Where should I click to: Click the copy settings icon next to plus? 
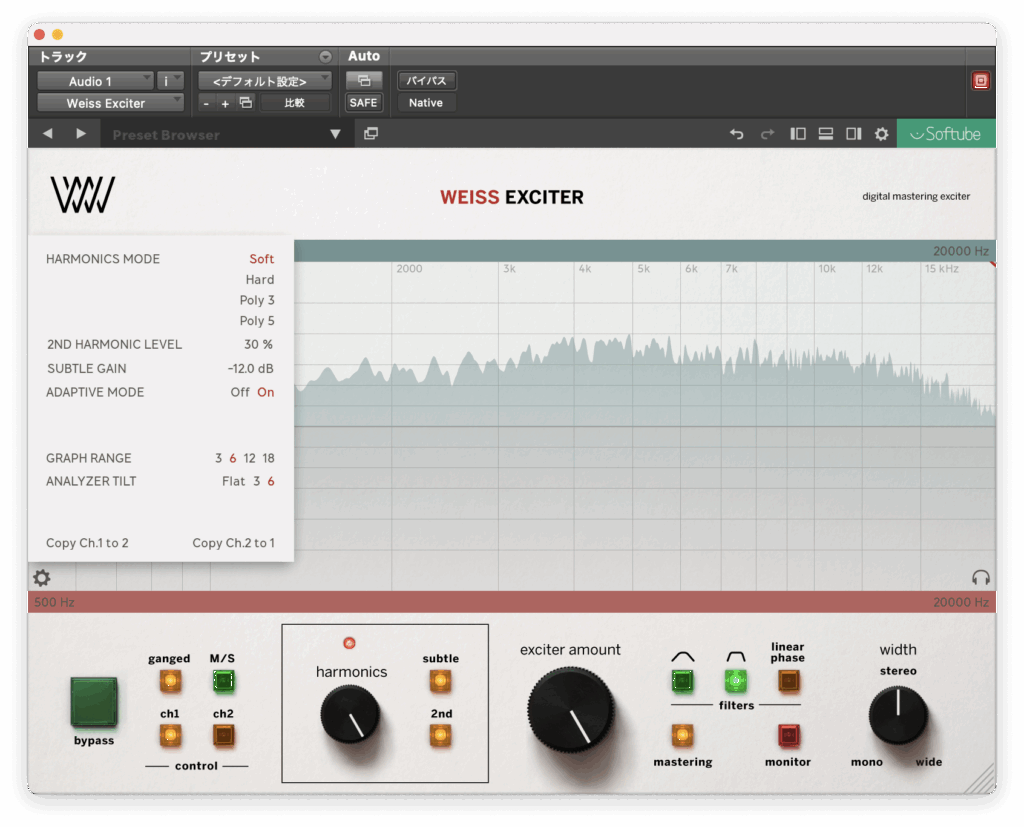246,103
